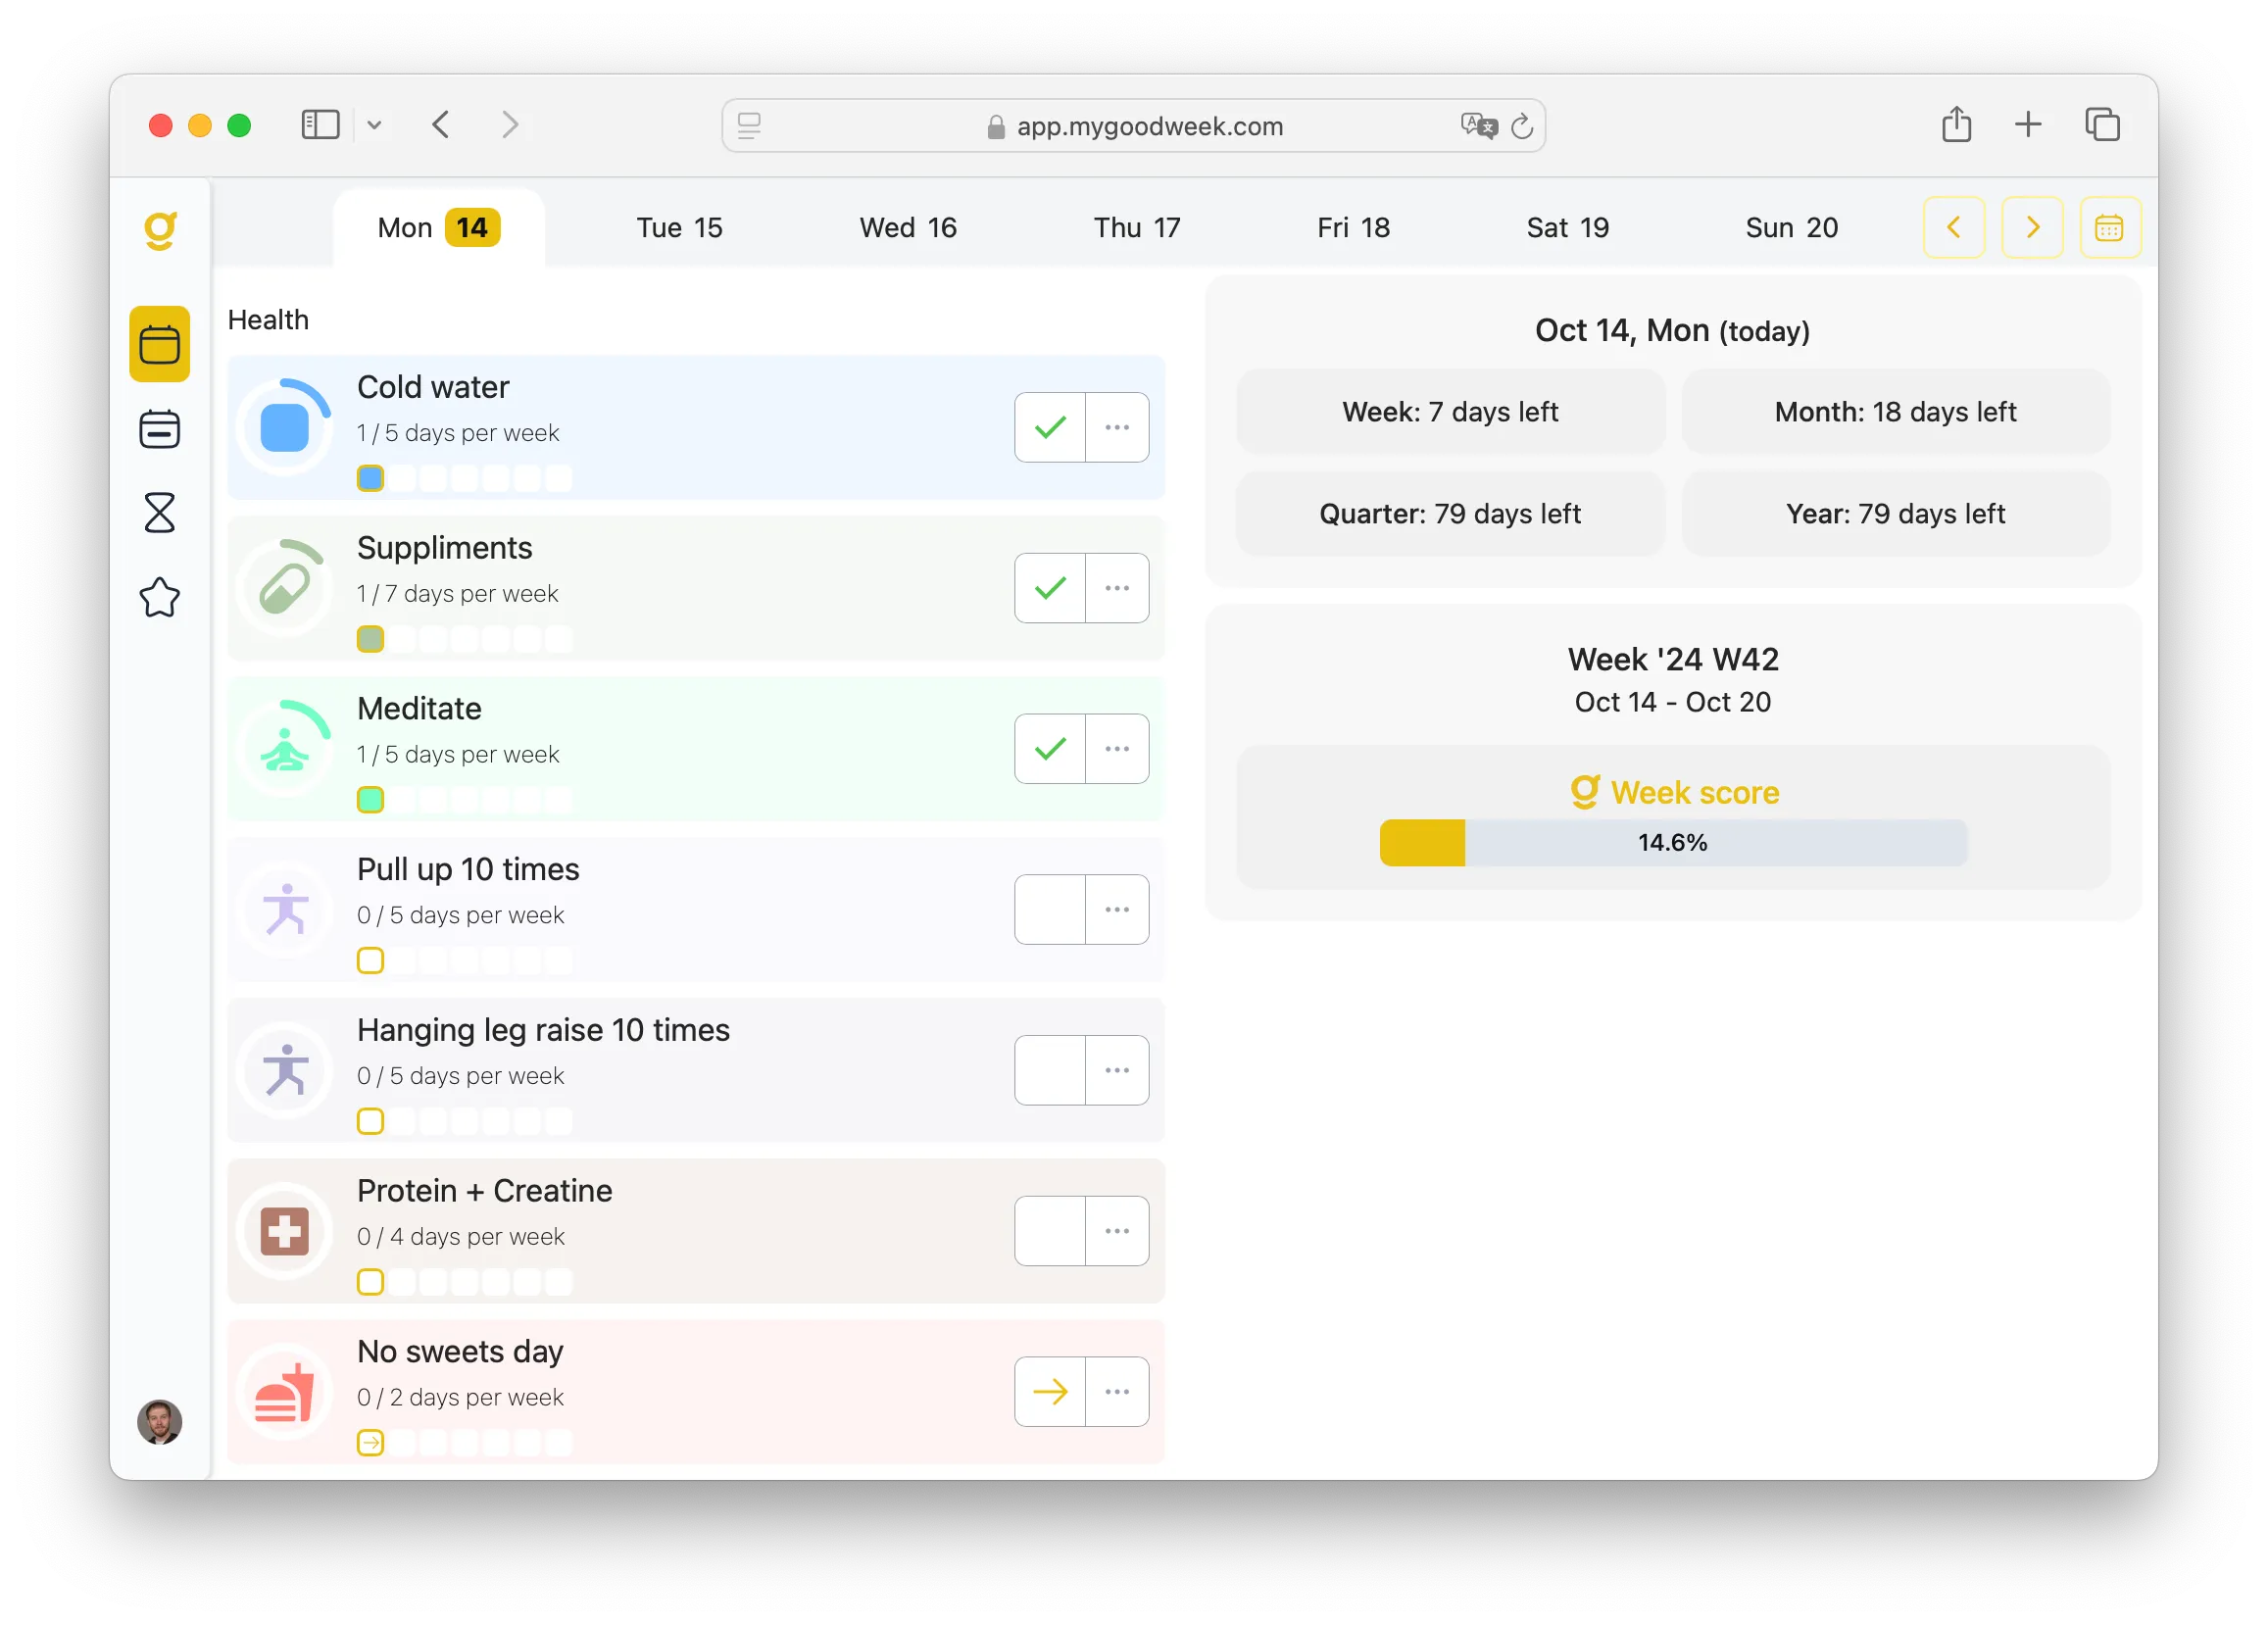Go to next week arrow
2268x1625 pixels.
(2031, 228)
